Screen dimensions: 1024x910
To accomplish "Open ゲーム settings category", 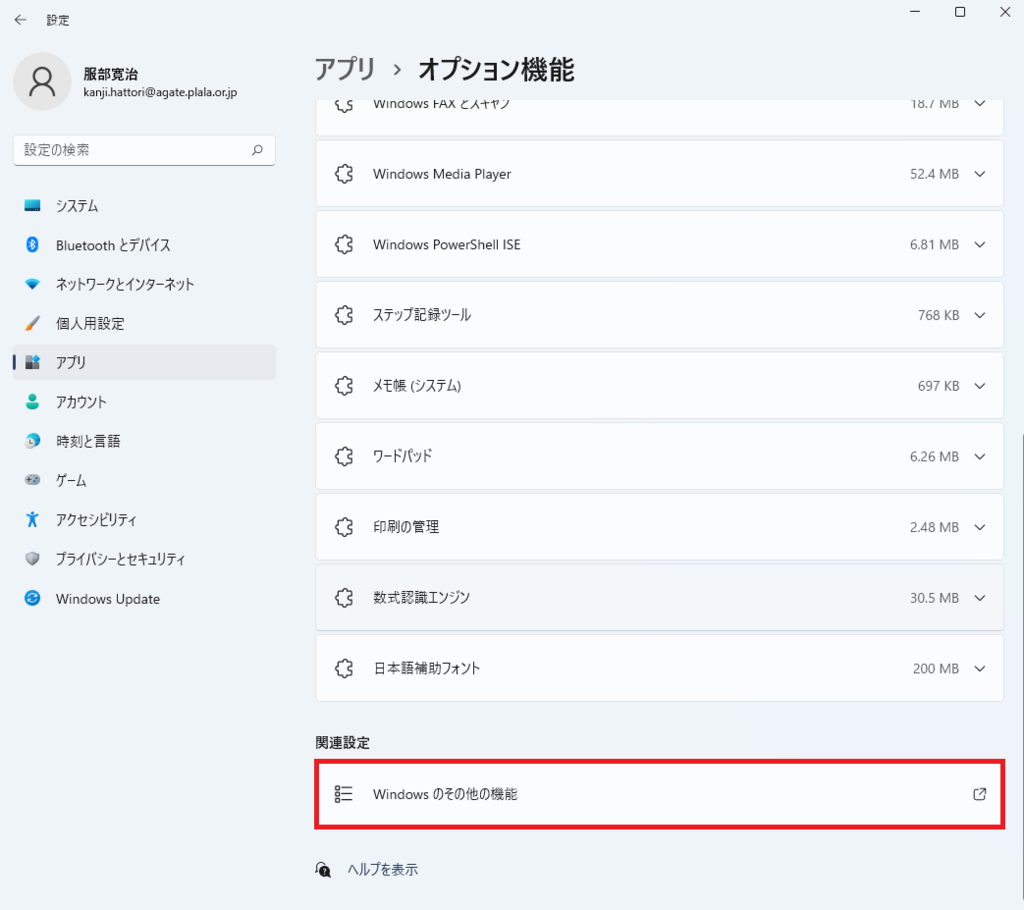I will click(144, 480).
